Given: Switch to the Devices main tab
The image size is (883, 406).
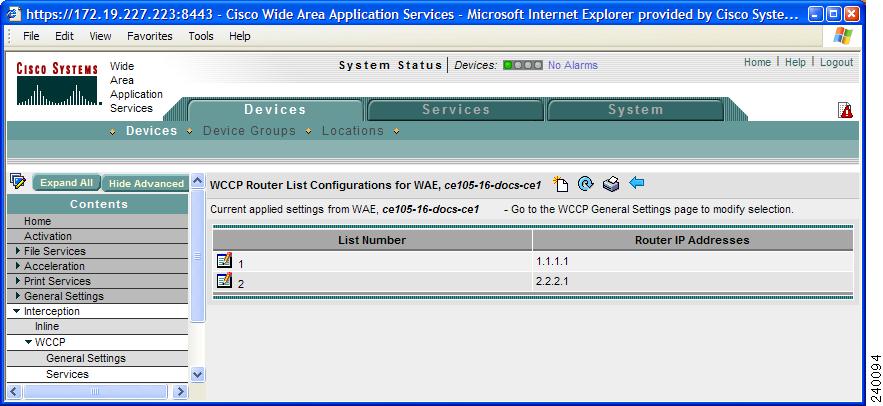Looking at the screenshot, I should point(275,110).
